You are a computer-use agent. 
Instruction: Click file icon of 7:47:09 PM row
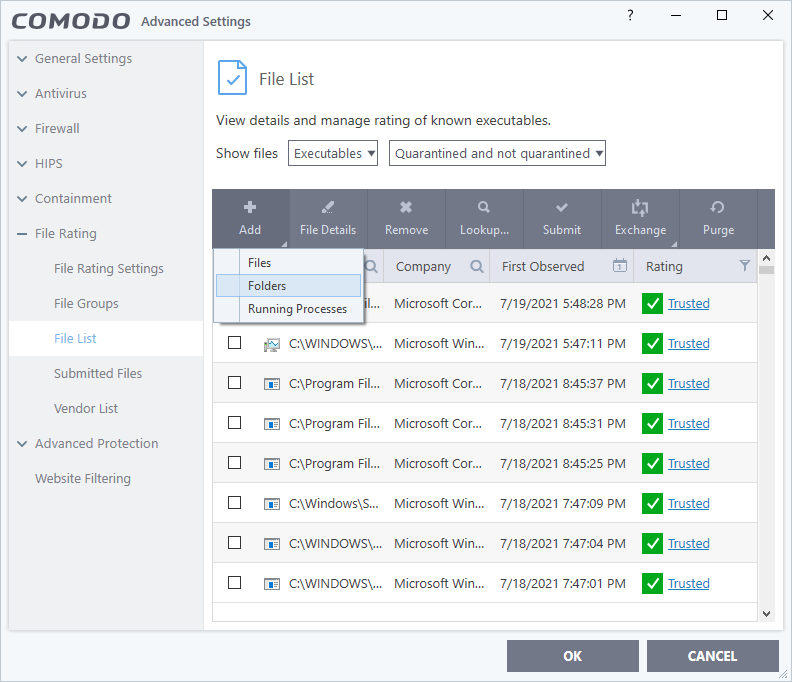pos(272,504)
